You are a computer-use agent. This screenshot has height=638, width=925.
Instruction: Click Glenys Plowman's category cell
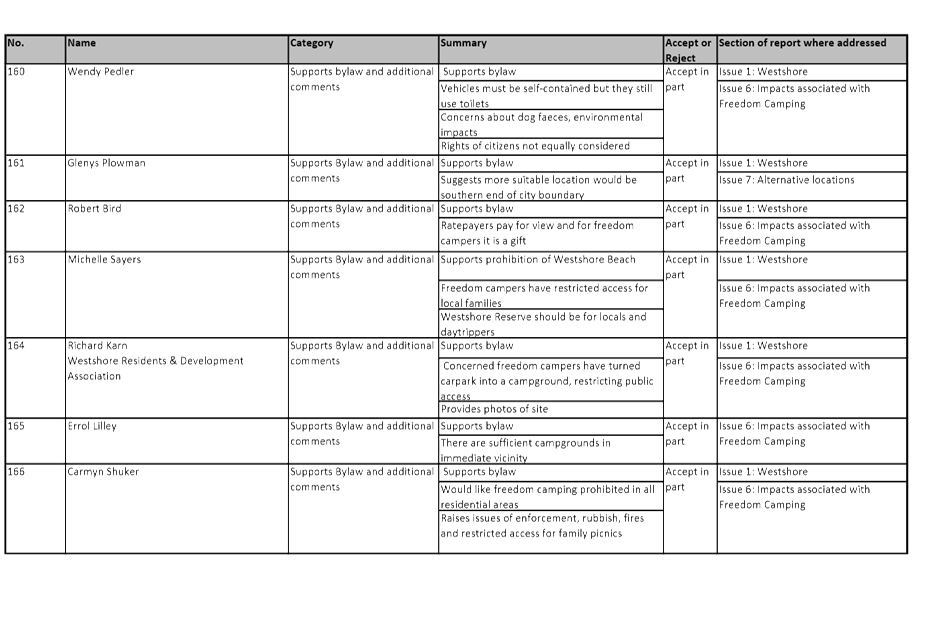[x=363, y=178]
